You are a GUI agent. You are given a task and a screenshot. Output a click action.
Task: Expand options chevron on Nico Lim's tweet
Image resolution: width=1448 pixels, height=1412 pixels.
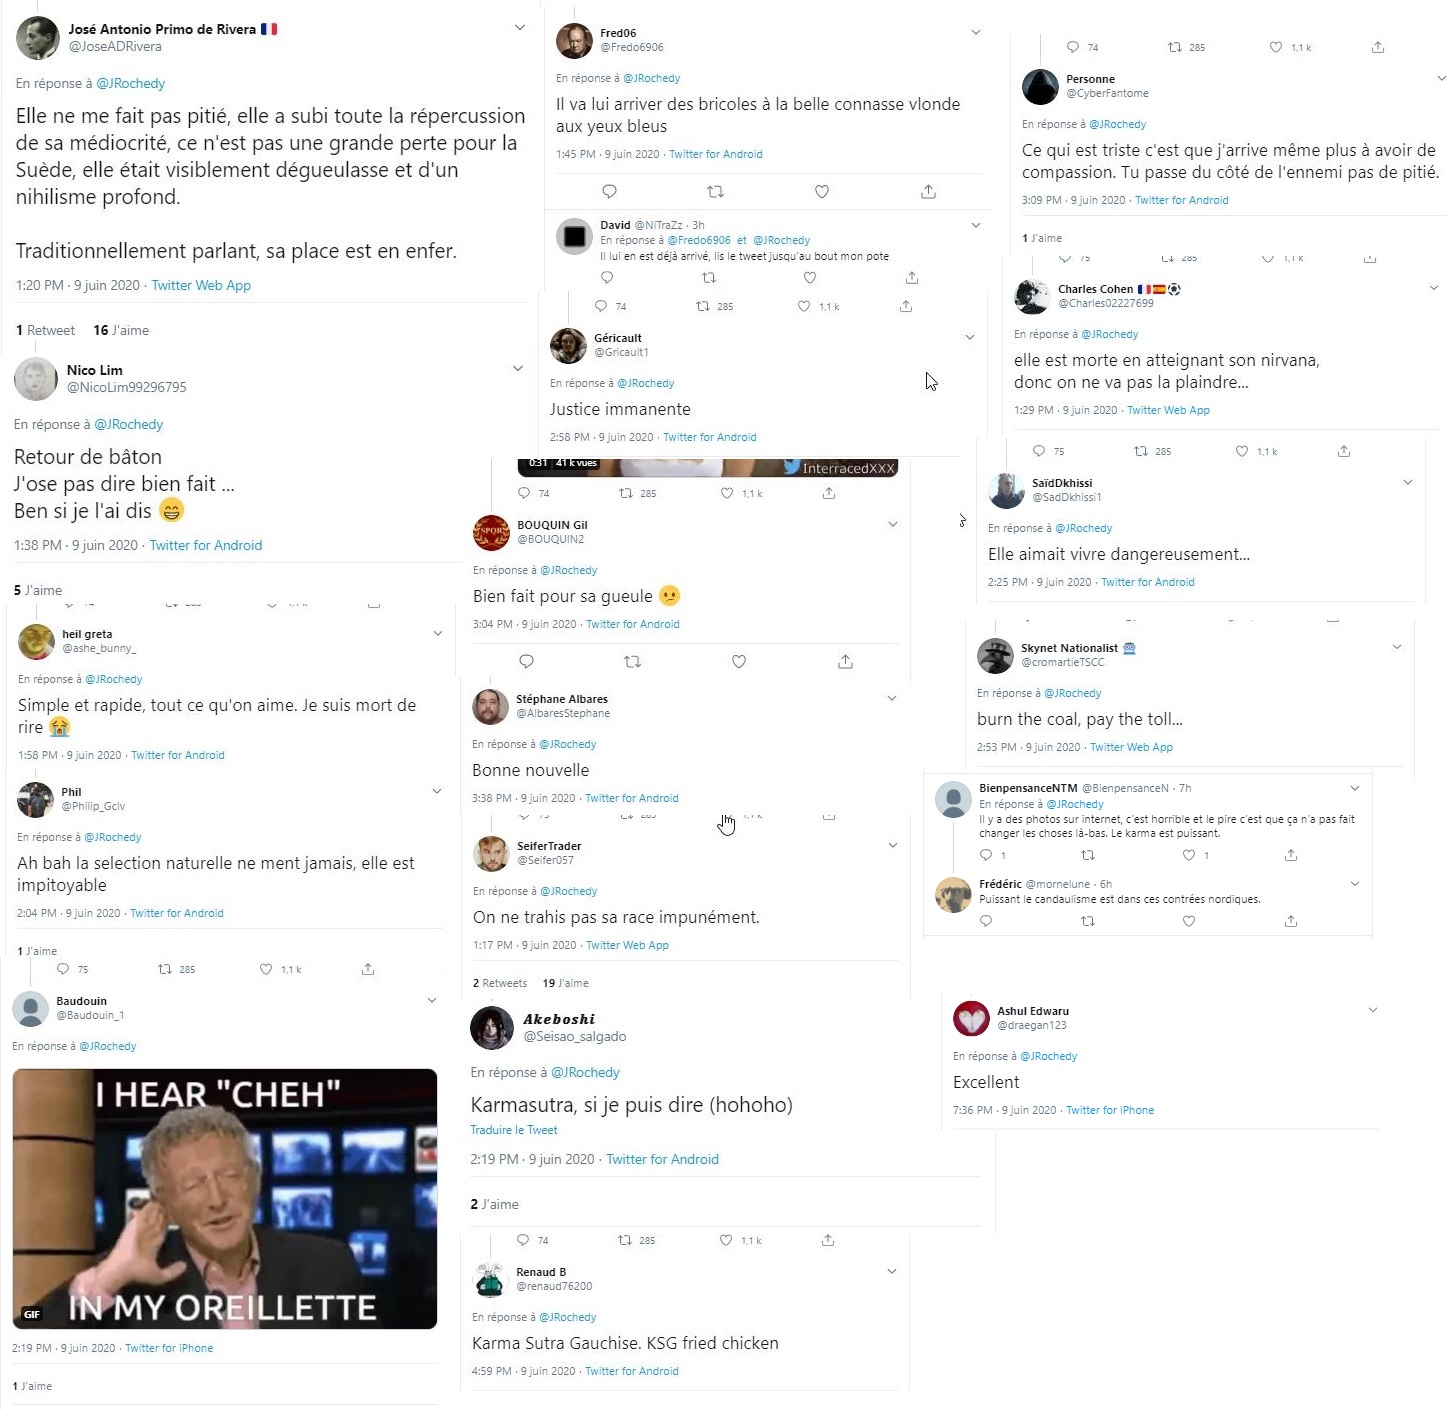tap(518, 368)
